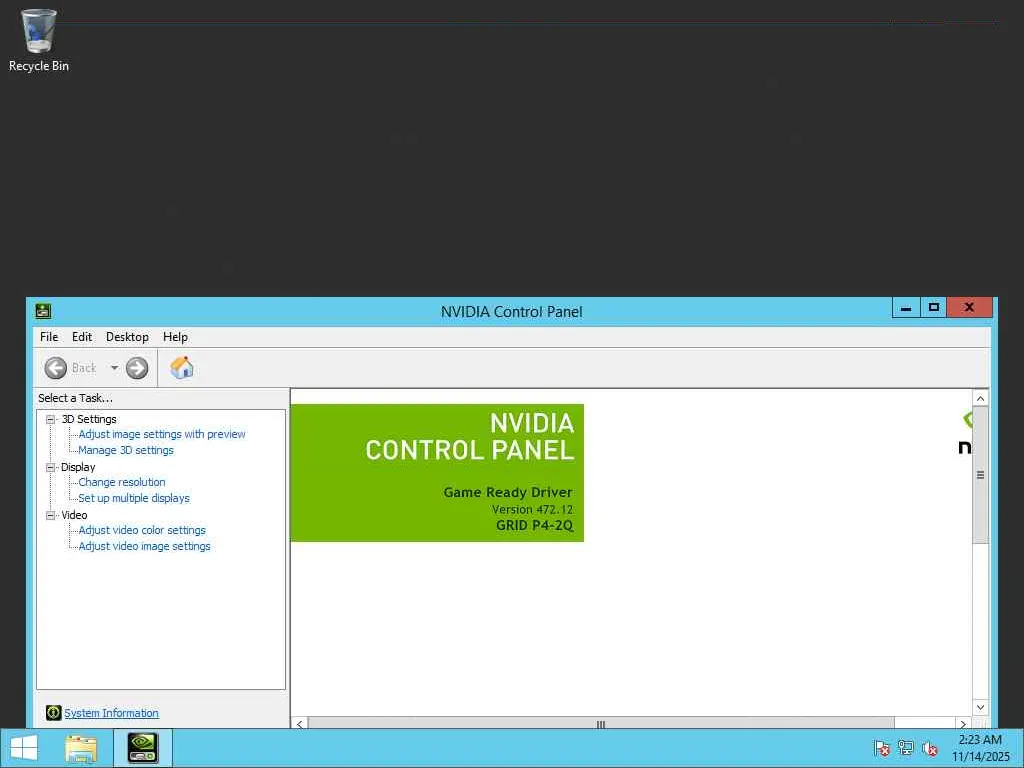Collapse the Video tree node
Image resolution: width=1024 pixels, height=768 pixels.
(x=50, y=515)
